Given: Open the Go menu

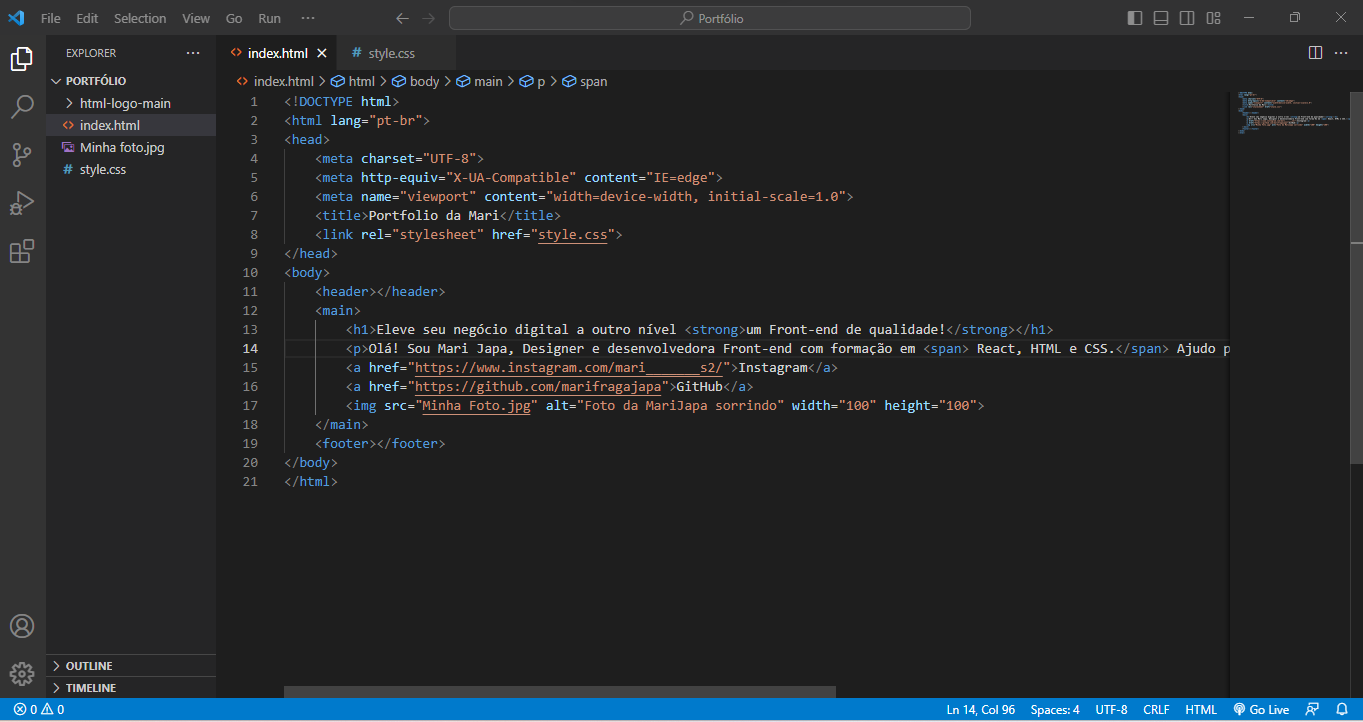Looking at the screenshot, I should tap(234, 18).
